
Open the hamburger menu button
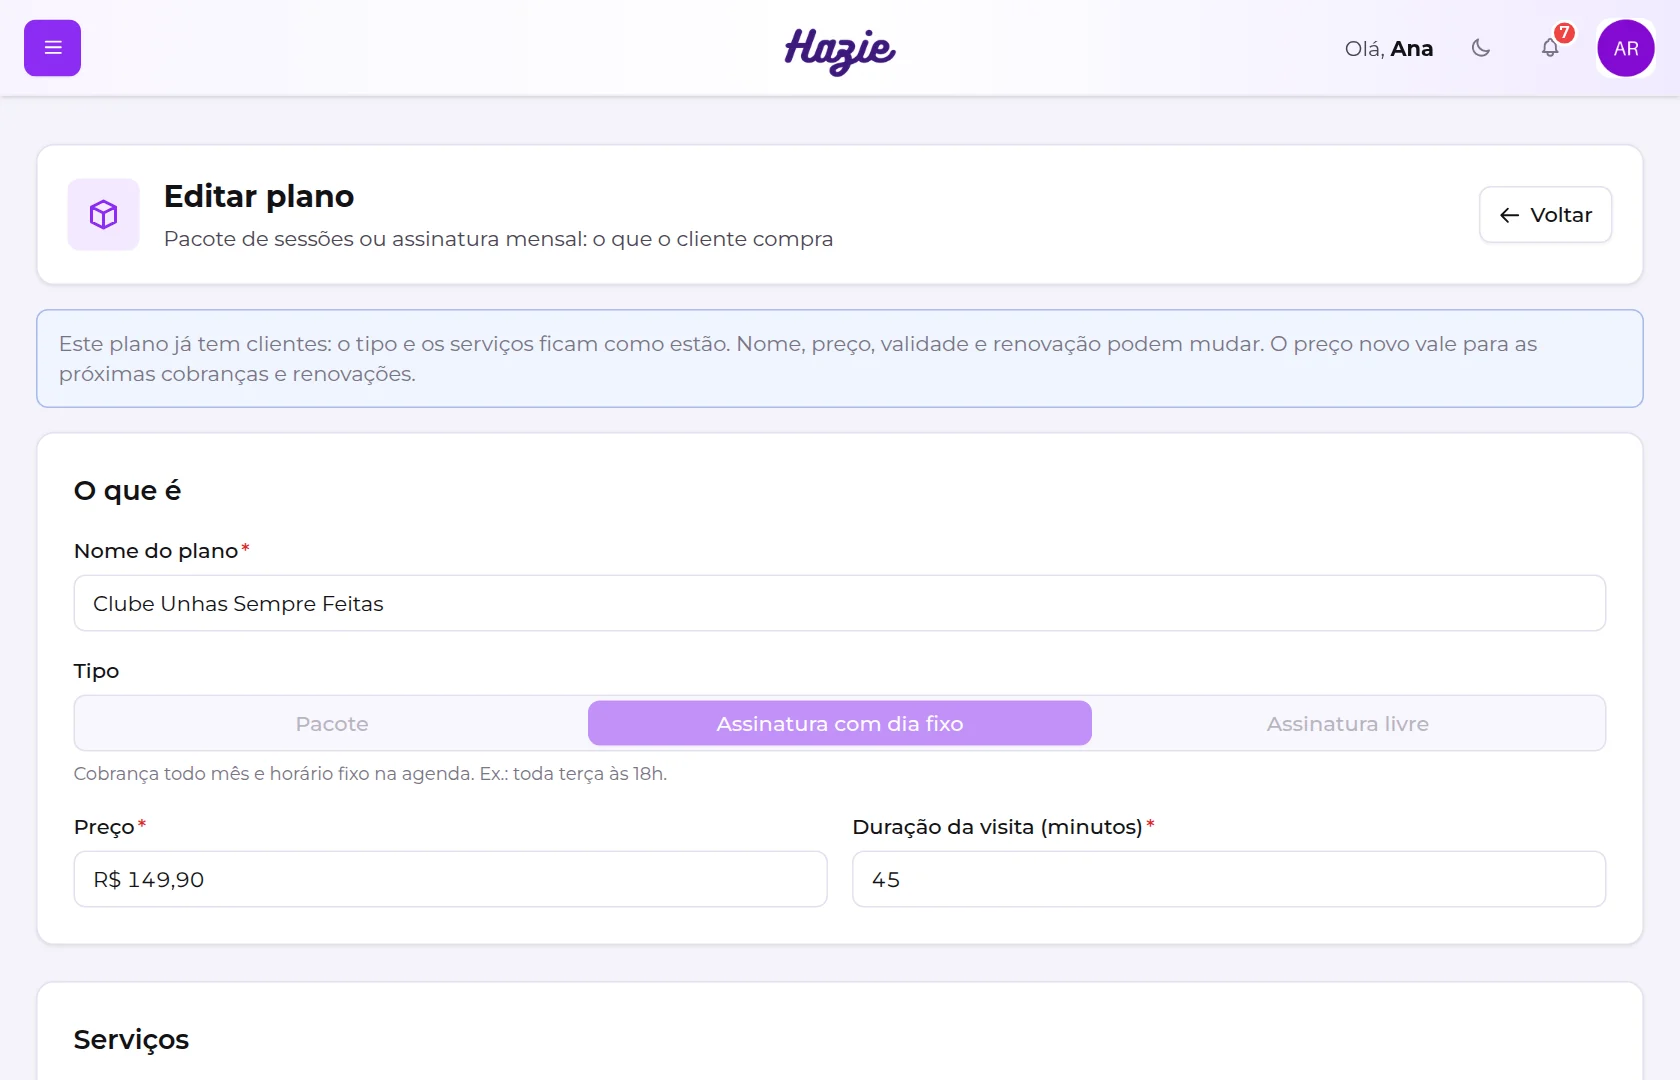pyautogui.click(x=52, y=48)
